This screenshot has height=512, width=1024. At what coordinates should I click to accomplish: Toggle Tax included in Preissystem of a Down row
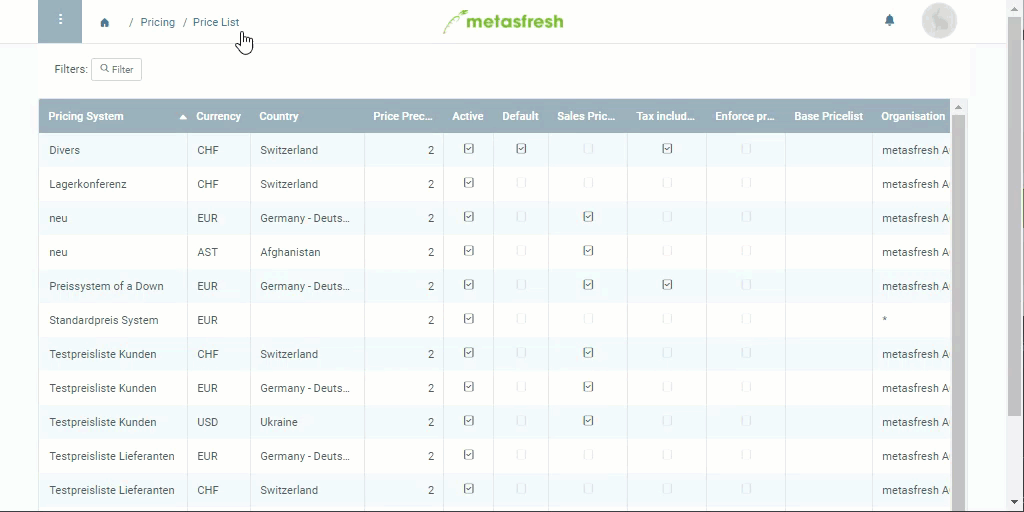(x=667, y=285)
